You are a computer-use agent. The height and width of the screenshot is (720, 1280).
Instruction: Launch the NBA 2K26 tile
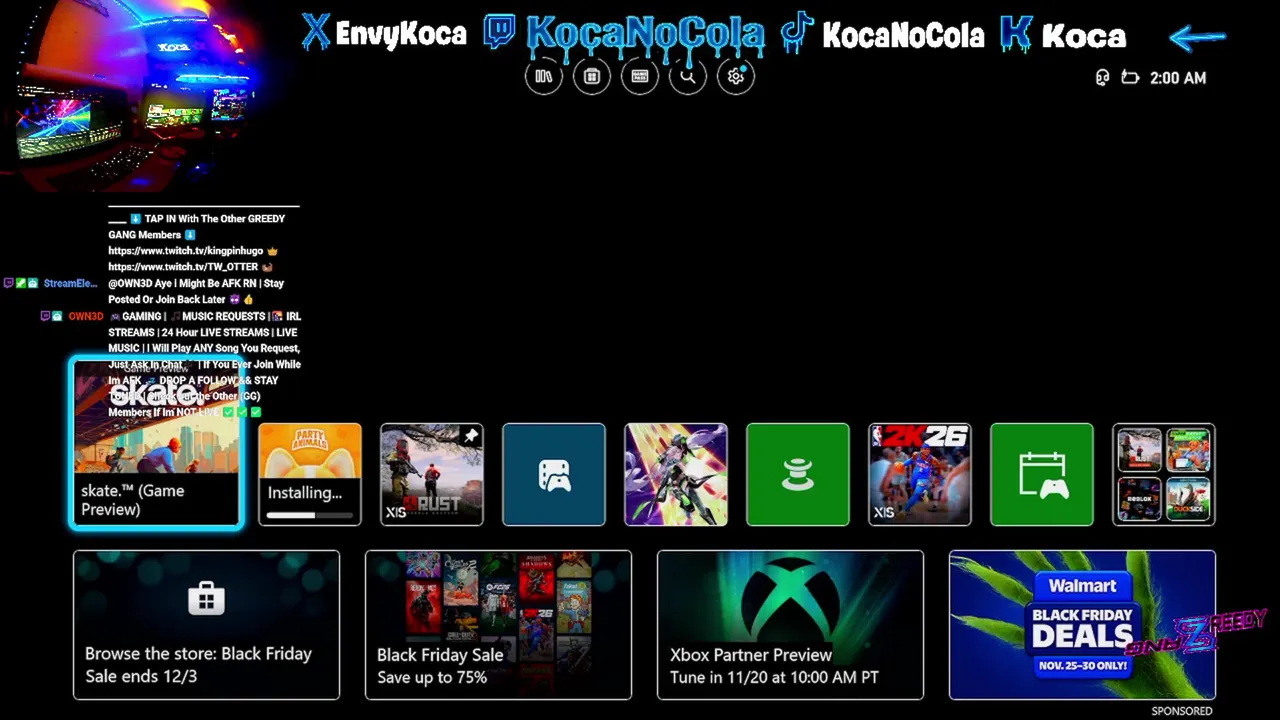(920, 474)
